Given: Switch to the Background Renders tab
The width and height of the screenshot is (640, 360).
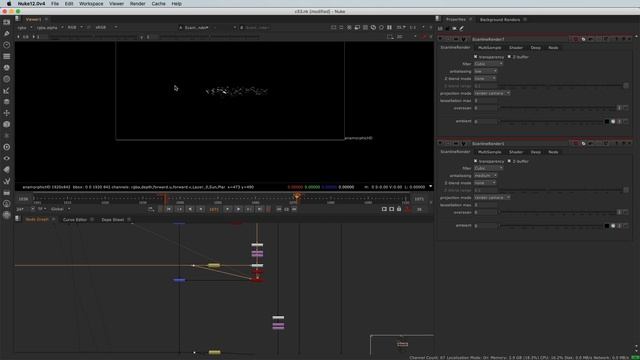Looking at the screenshot, I should (x=500, y=20).
